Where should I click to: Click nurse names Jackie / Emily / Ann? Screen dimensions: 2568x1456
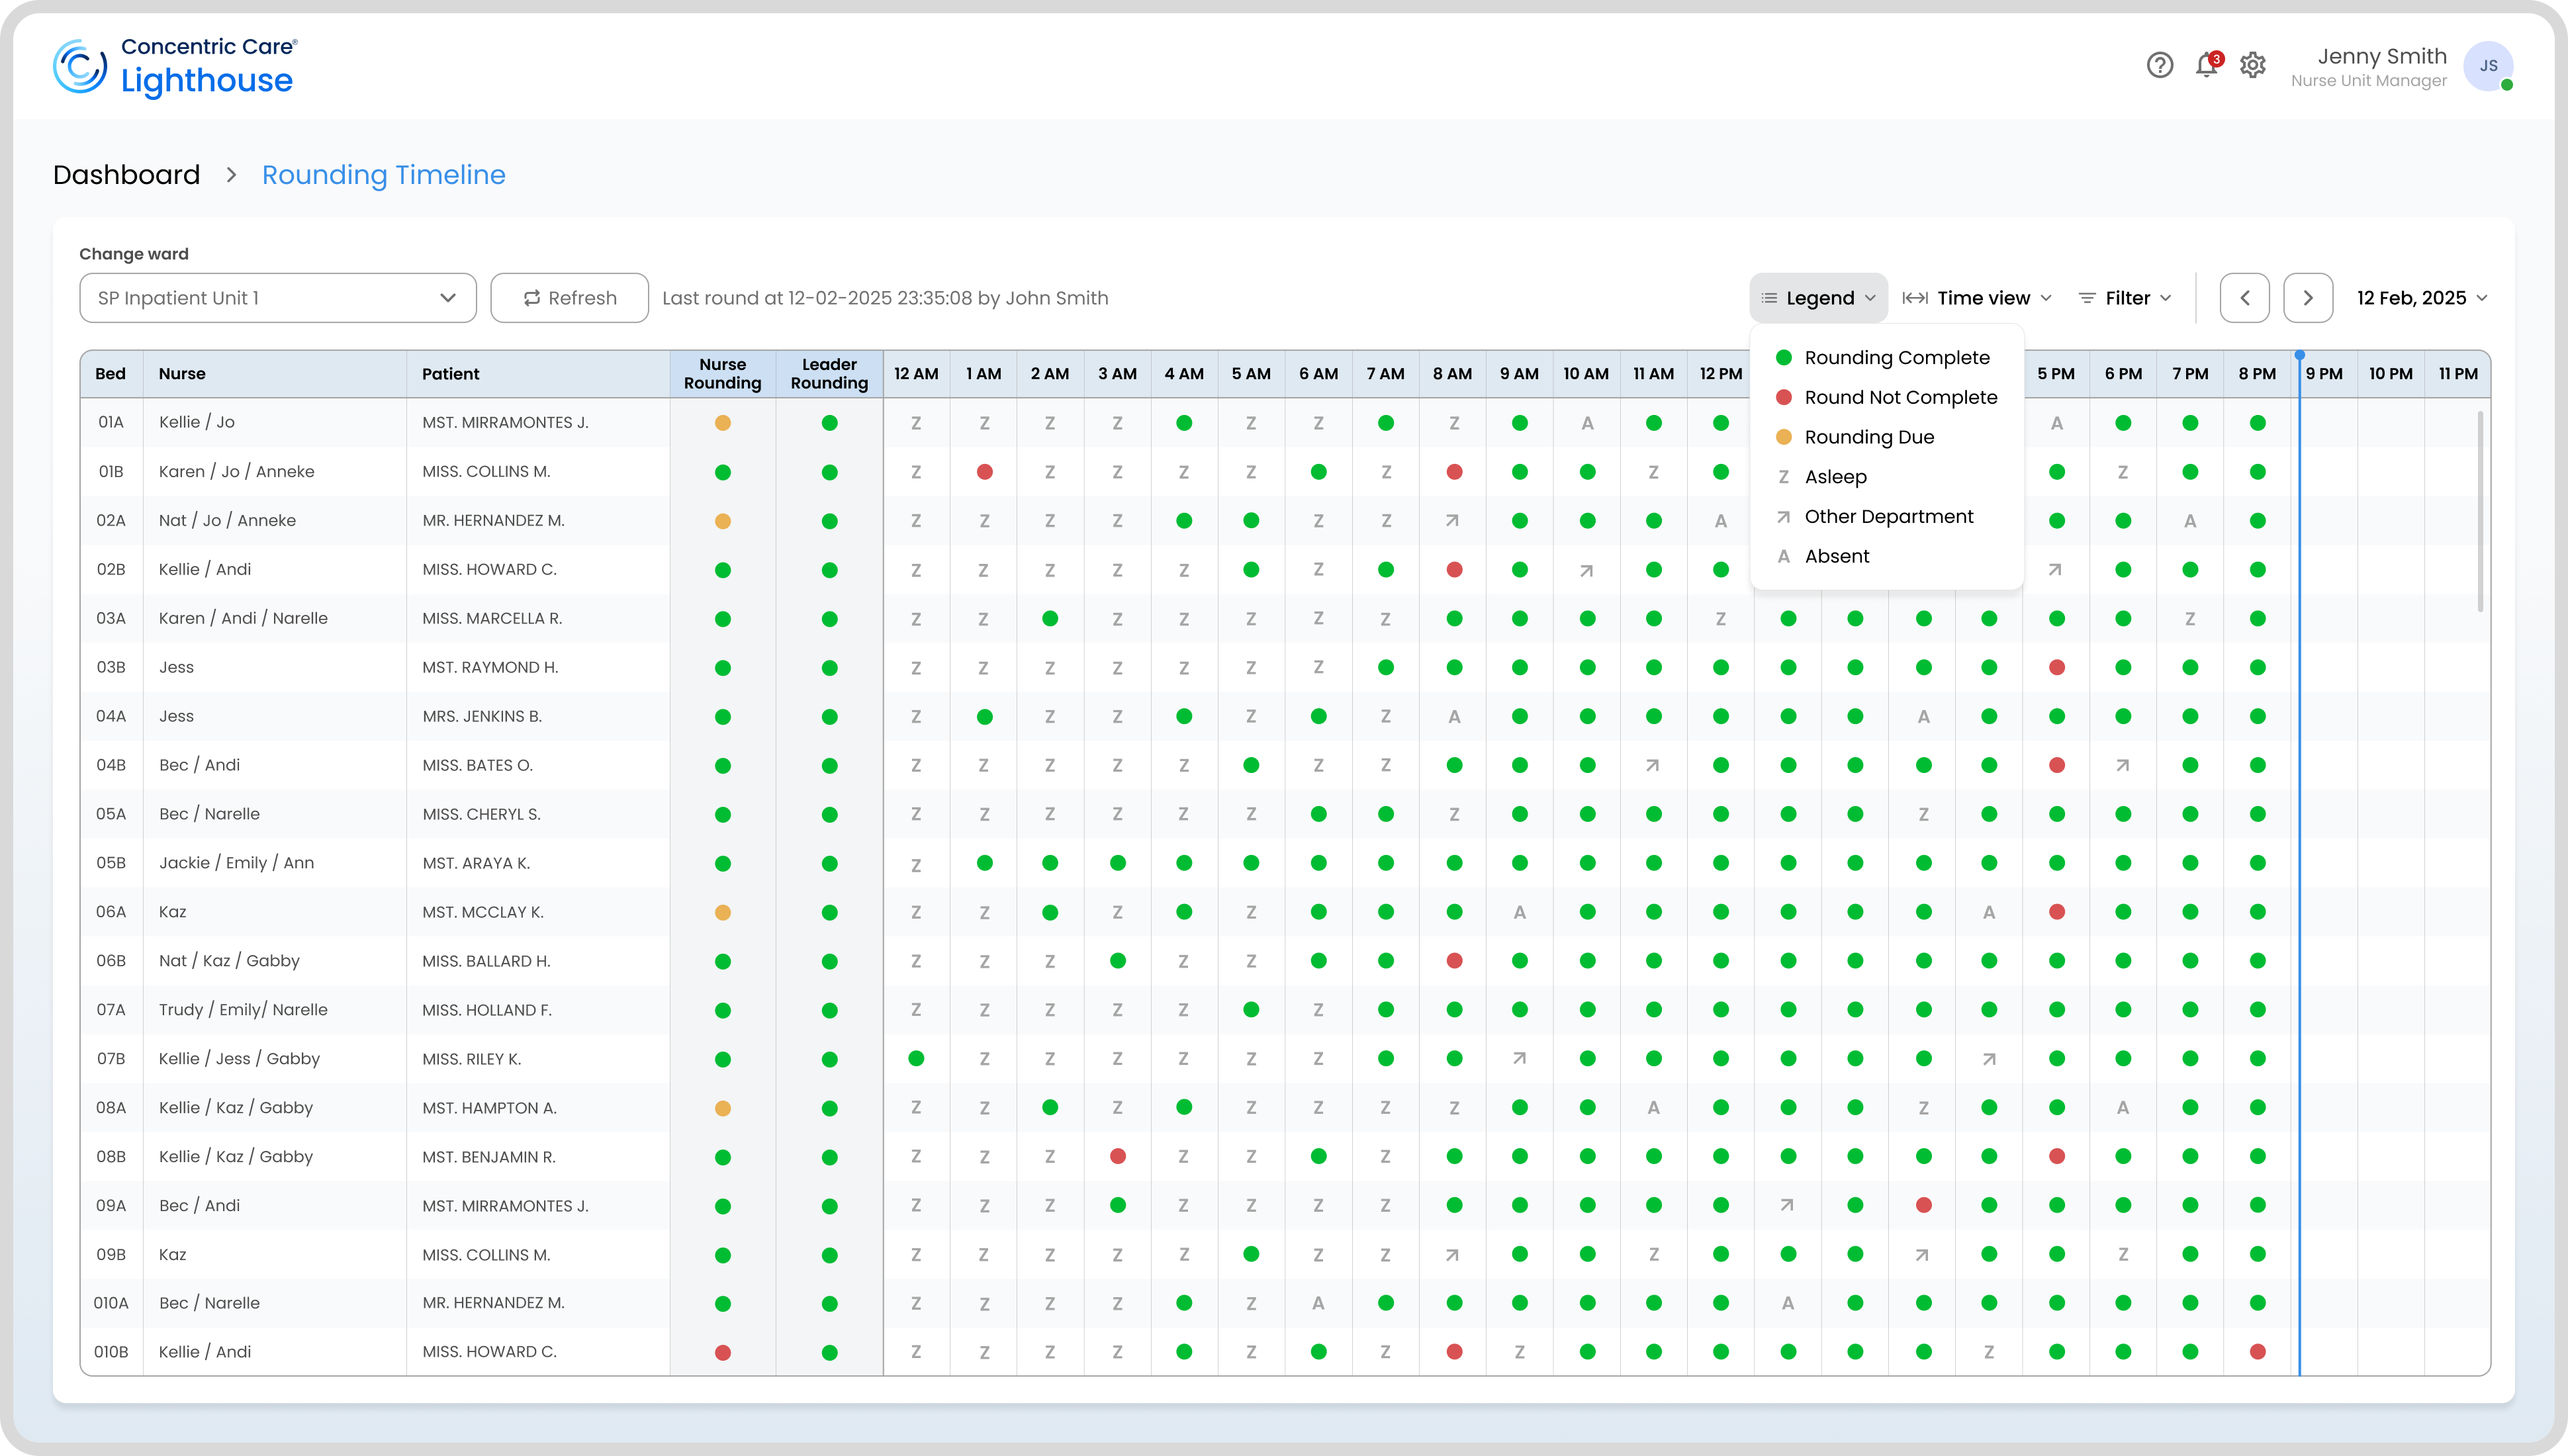(x=236, y=863)
